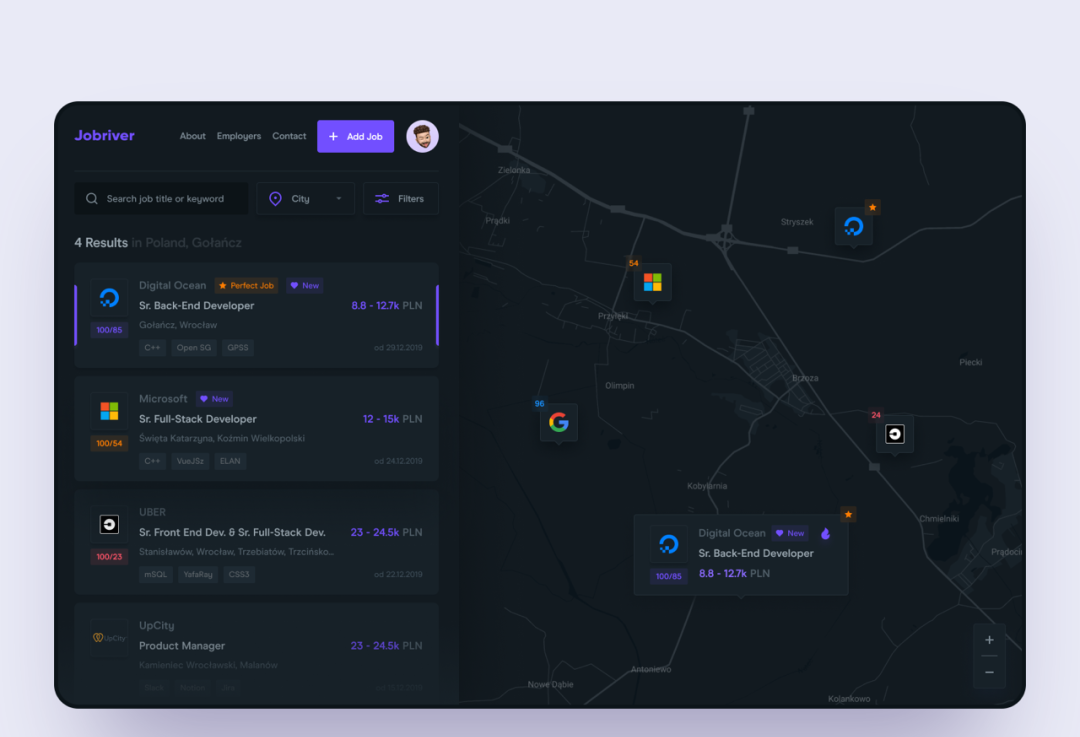Select the Perfect Job badge
1080x737 pixels.
(246, 285)
